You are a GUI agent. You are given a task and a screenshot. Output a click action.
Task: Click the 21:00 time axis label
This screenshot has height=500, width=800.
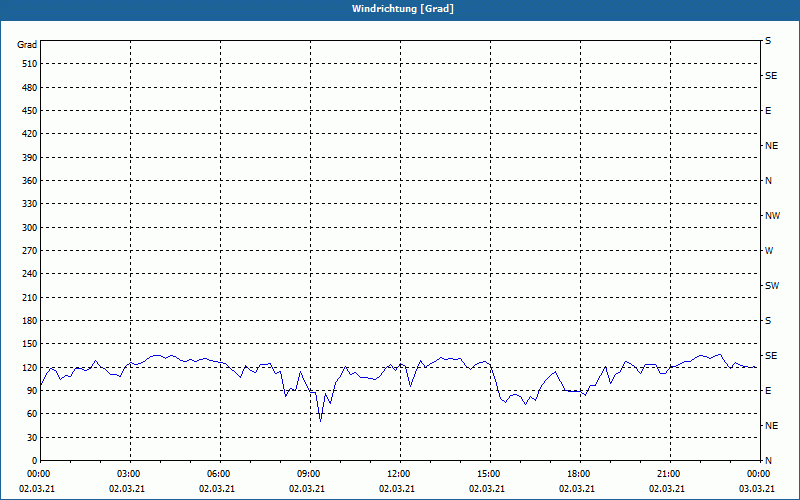pos(669,474)
